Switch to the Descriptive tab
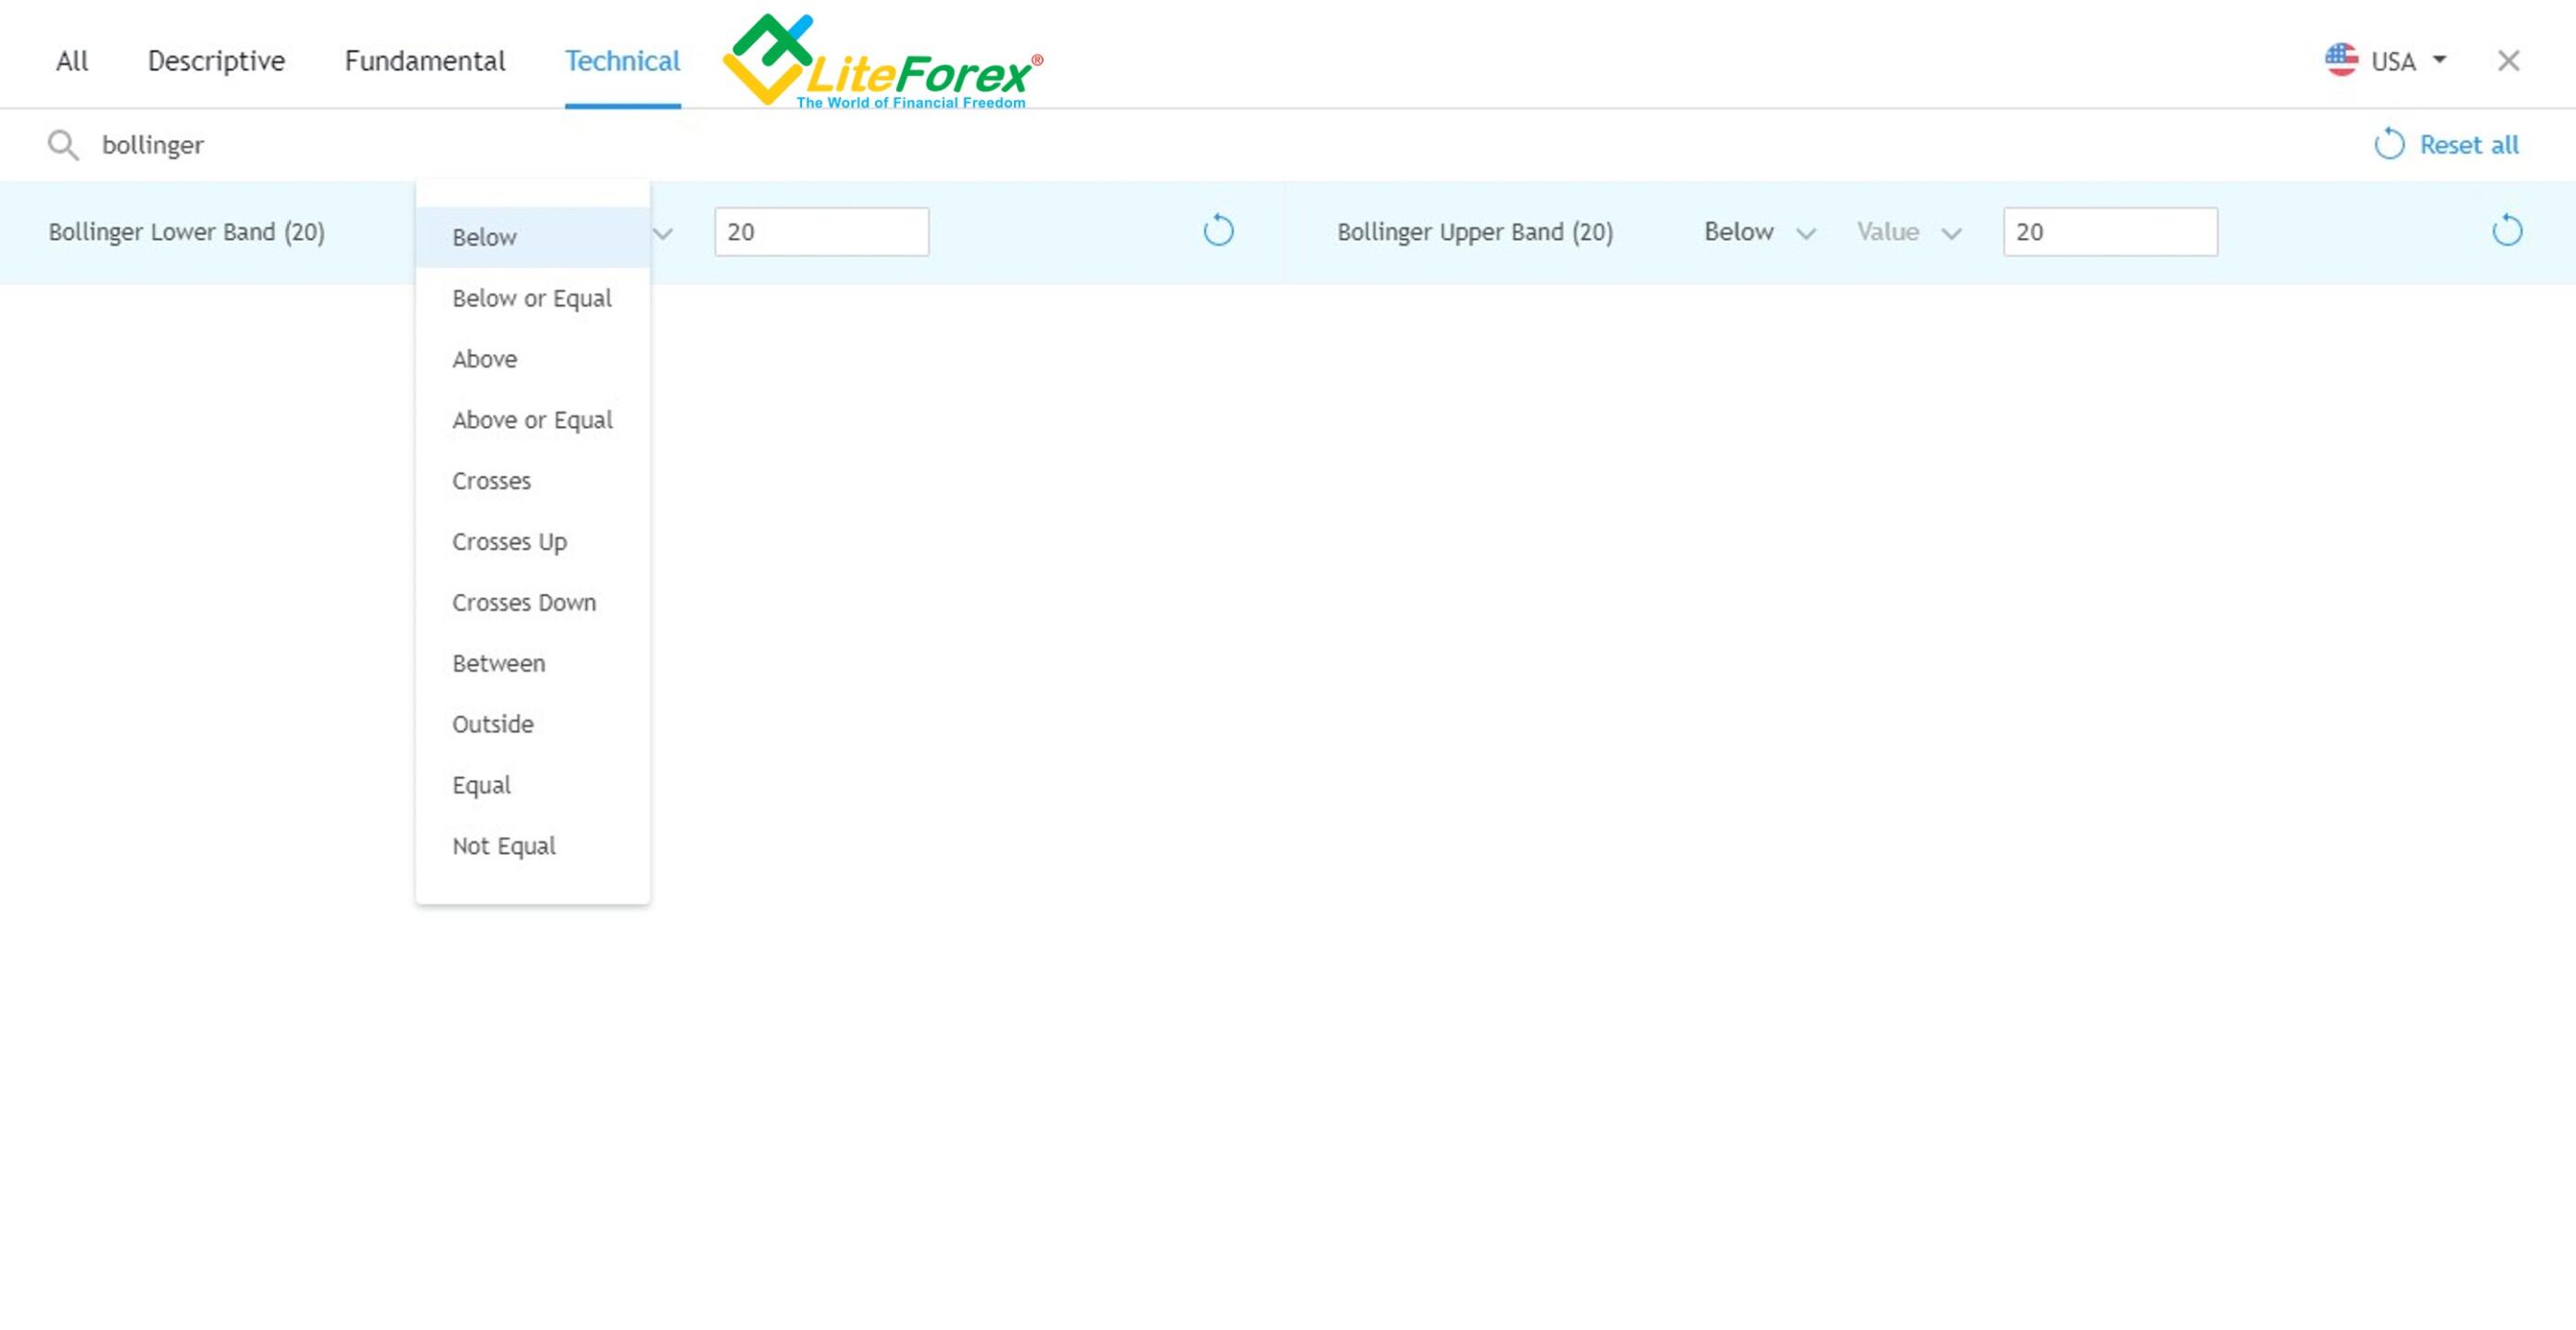 coord(215,61)
